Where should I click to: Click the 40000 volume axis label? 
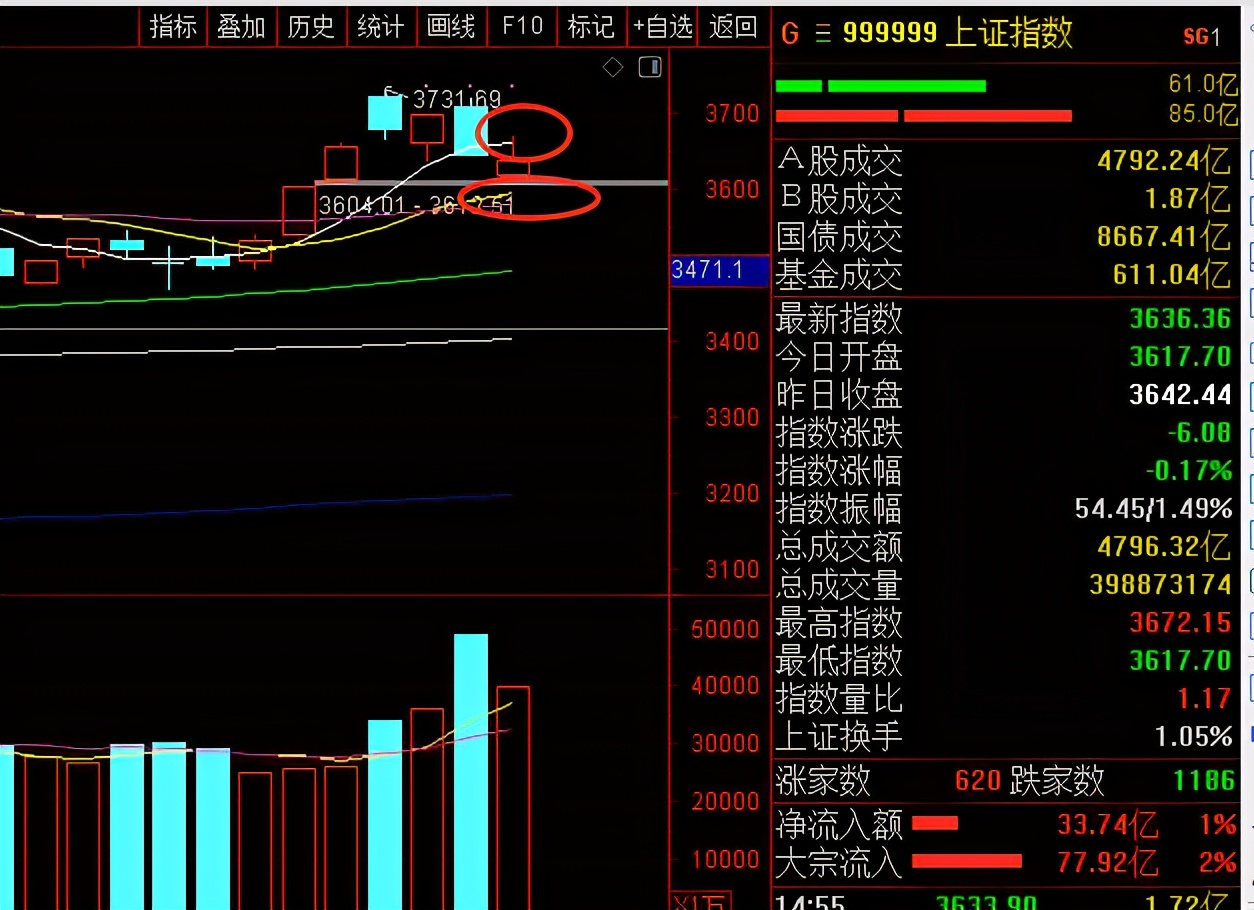725,687
